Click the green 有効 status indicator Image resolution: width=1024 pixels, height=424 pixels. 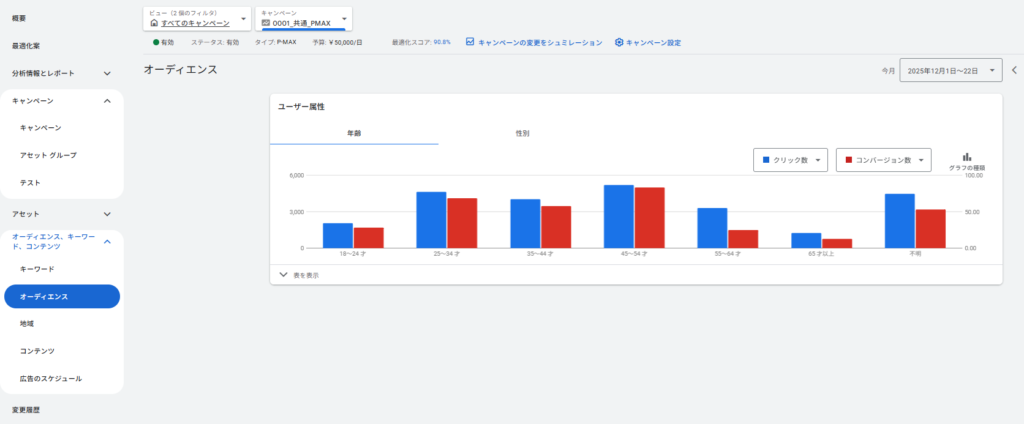156,43
